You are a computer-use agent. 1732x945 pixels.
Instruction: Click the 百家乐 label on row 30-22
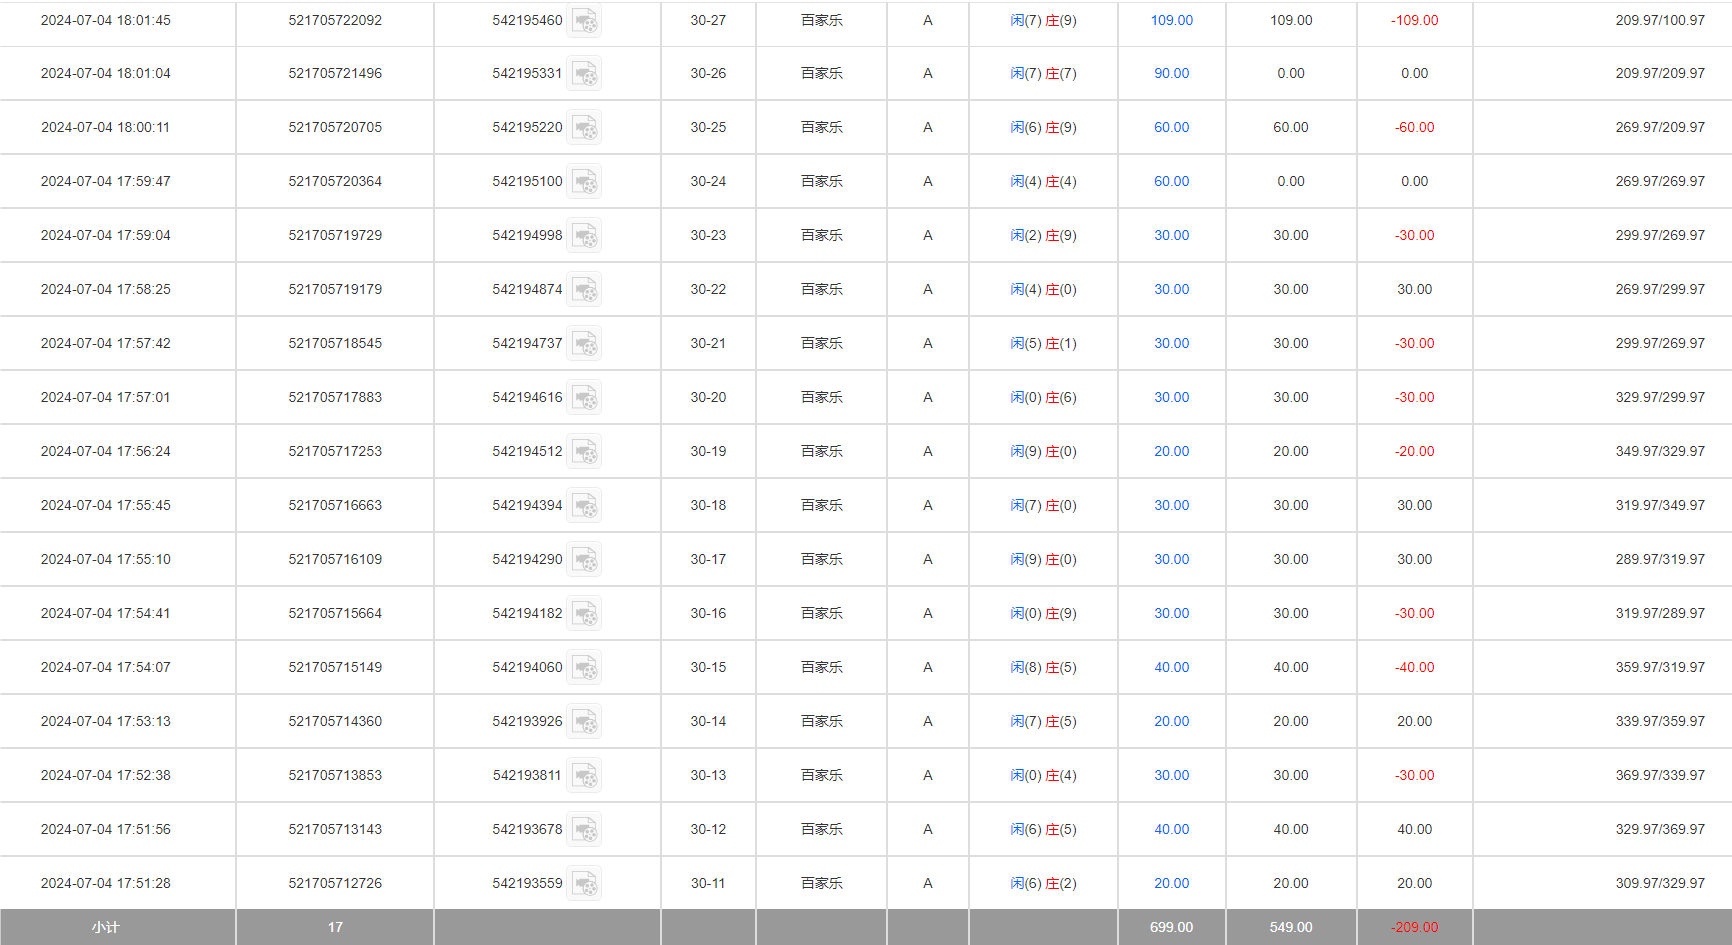(820, 289)
